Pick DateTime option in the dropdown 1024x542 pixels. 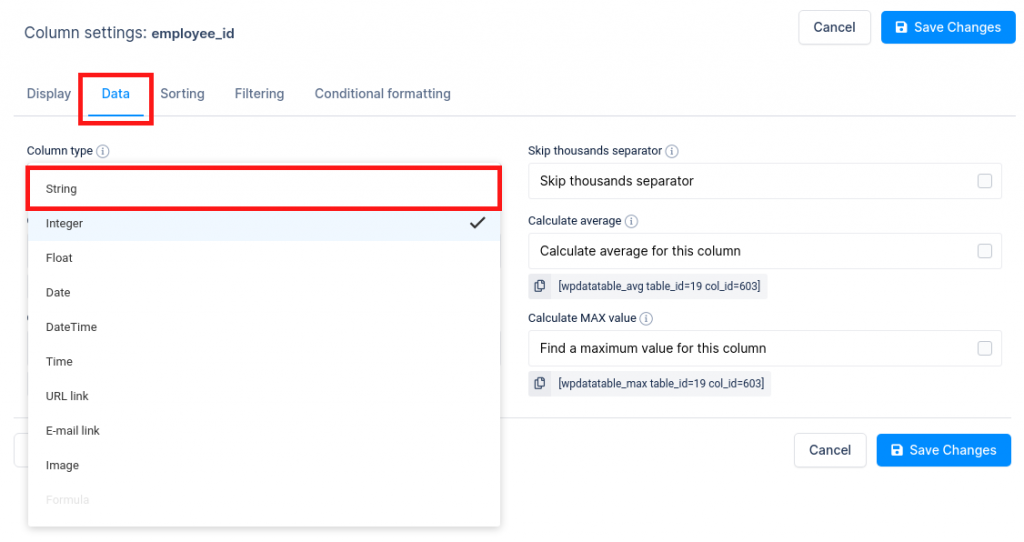click(264, 327)
